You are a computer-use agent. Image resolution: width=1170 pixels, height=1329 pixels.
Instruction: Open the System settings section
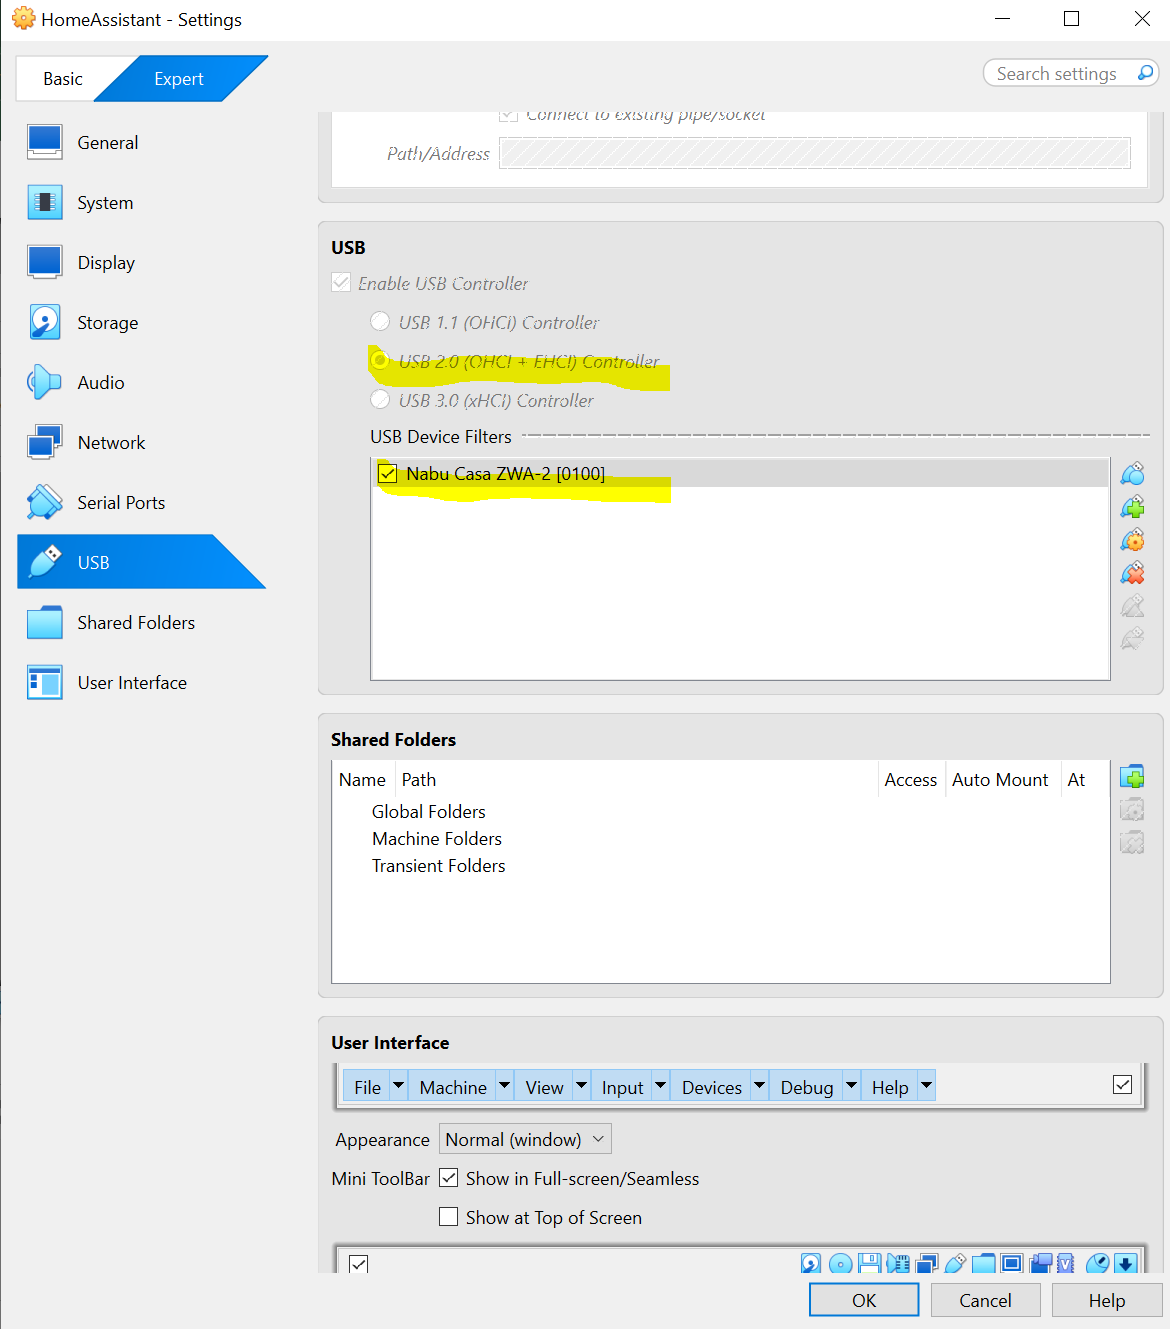tap(105, 203)
